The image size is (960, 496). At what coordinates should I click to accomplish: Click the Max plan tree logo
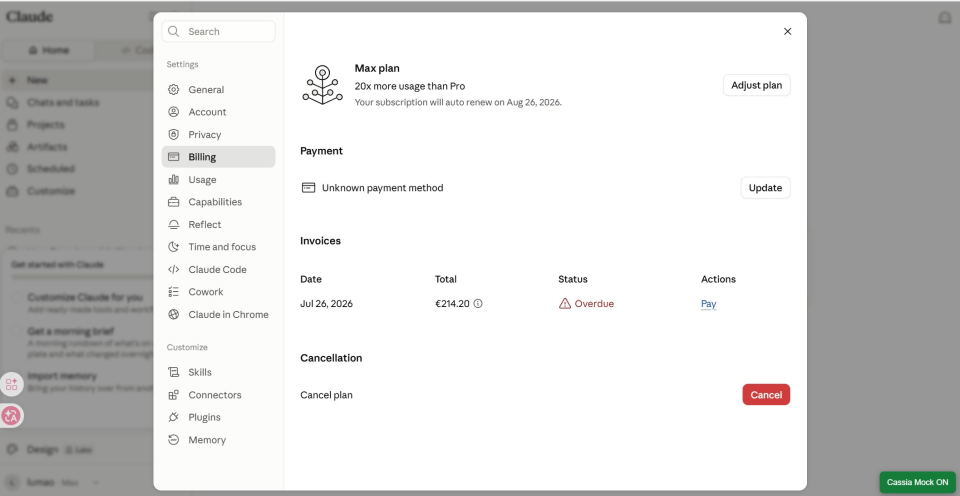coord(323,85)
